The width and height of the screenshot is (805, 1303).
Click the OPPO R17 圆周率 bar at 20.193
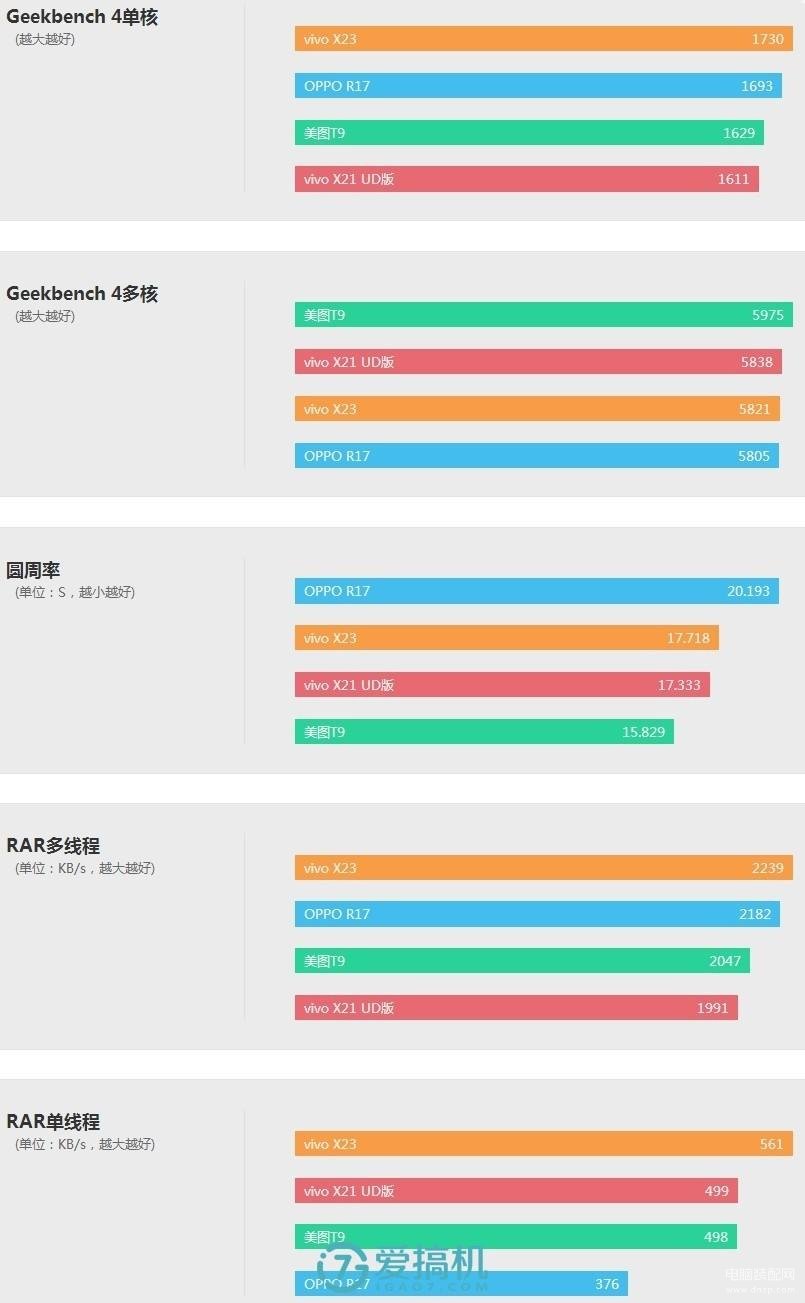(537, 591)
